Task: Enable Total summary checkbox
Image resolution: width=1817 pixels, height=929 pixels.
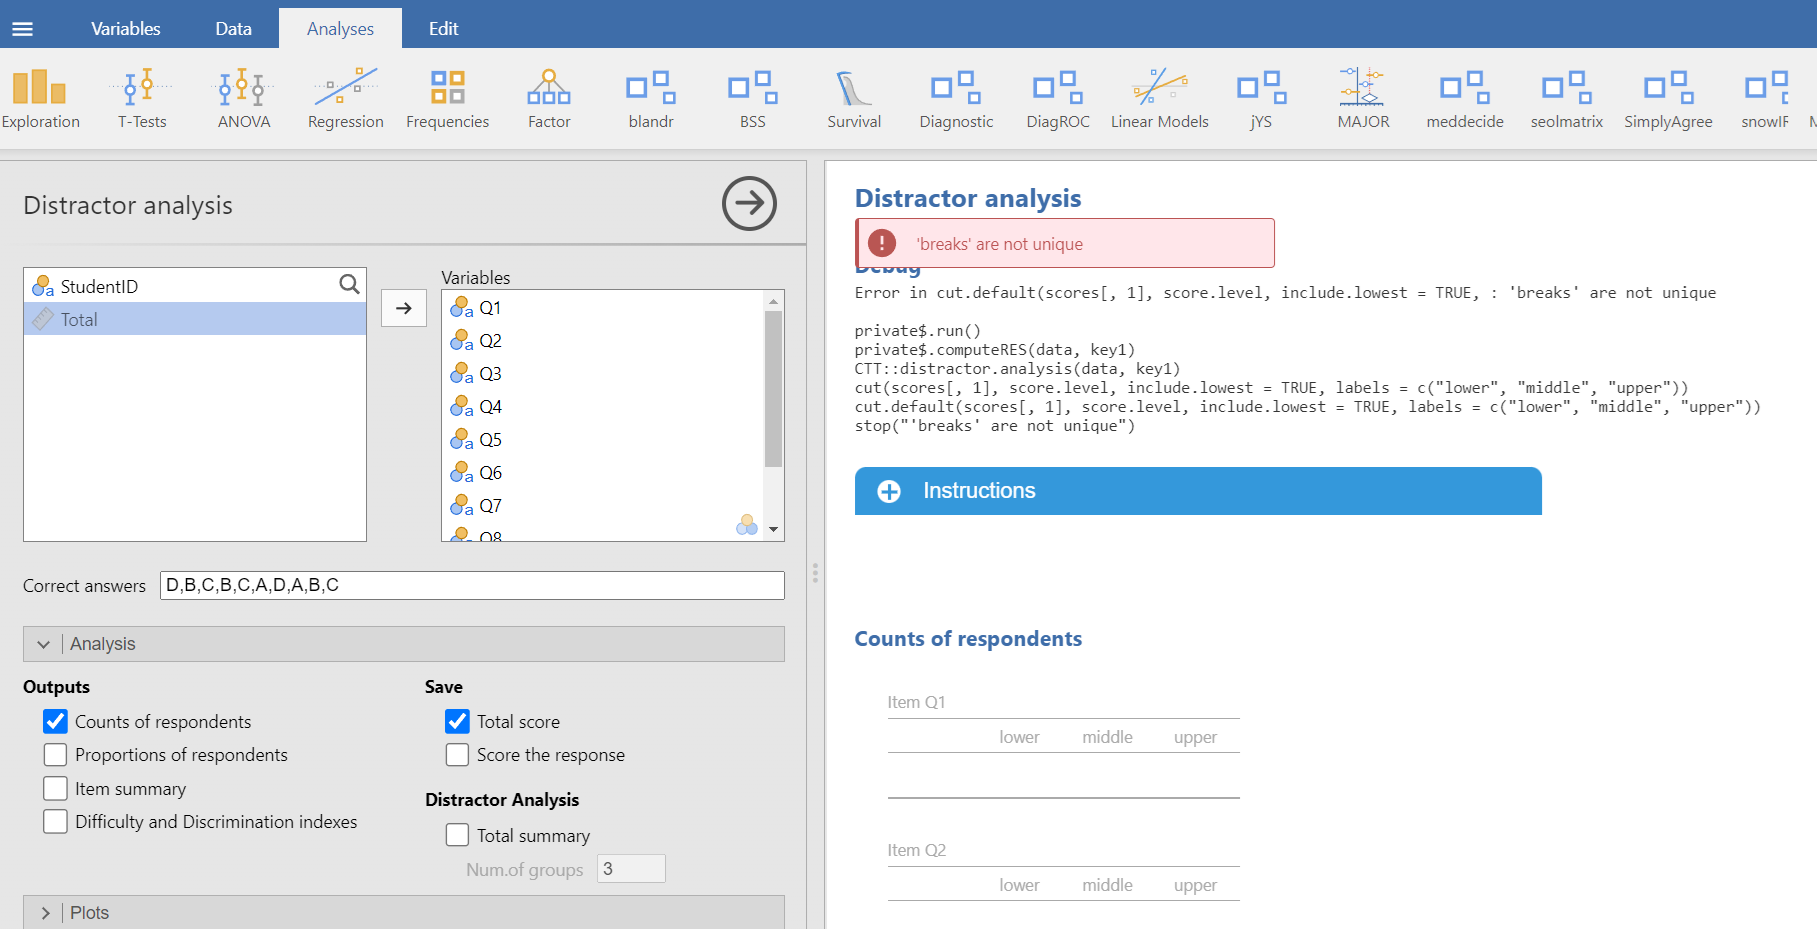Action: pyautogui.click(x=457, y=835)
